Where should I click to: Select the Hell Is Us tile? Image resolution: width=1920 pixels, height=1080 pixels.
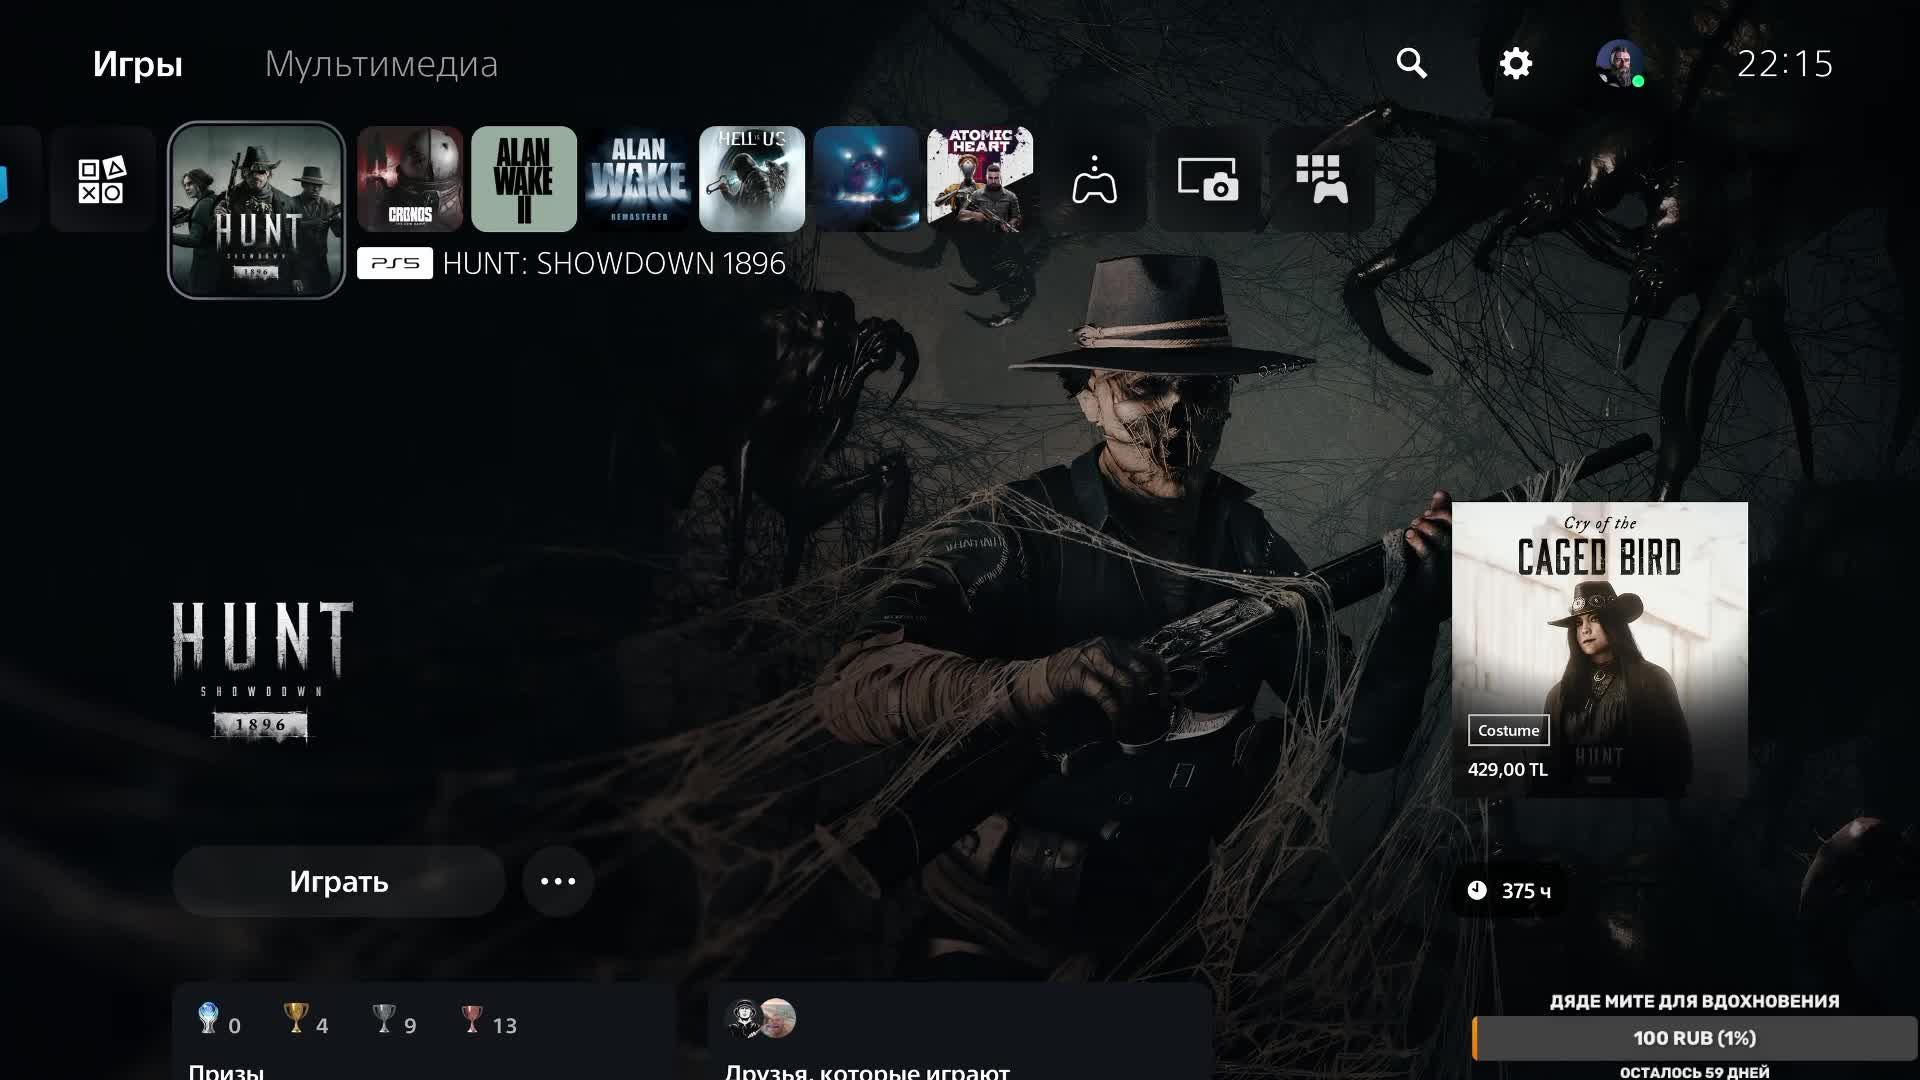tap(752, 179)
